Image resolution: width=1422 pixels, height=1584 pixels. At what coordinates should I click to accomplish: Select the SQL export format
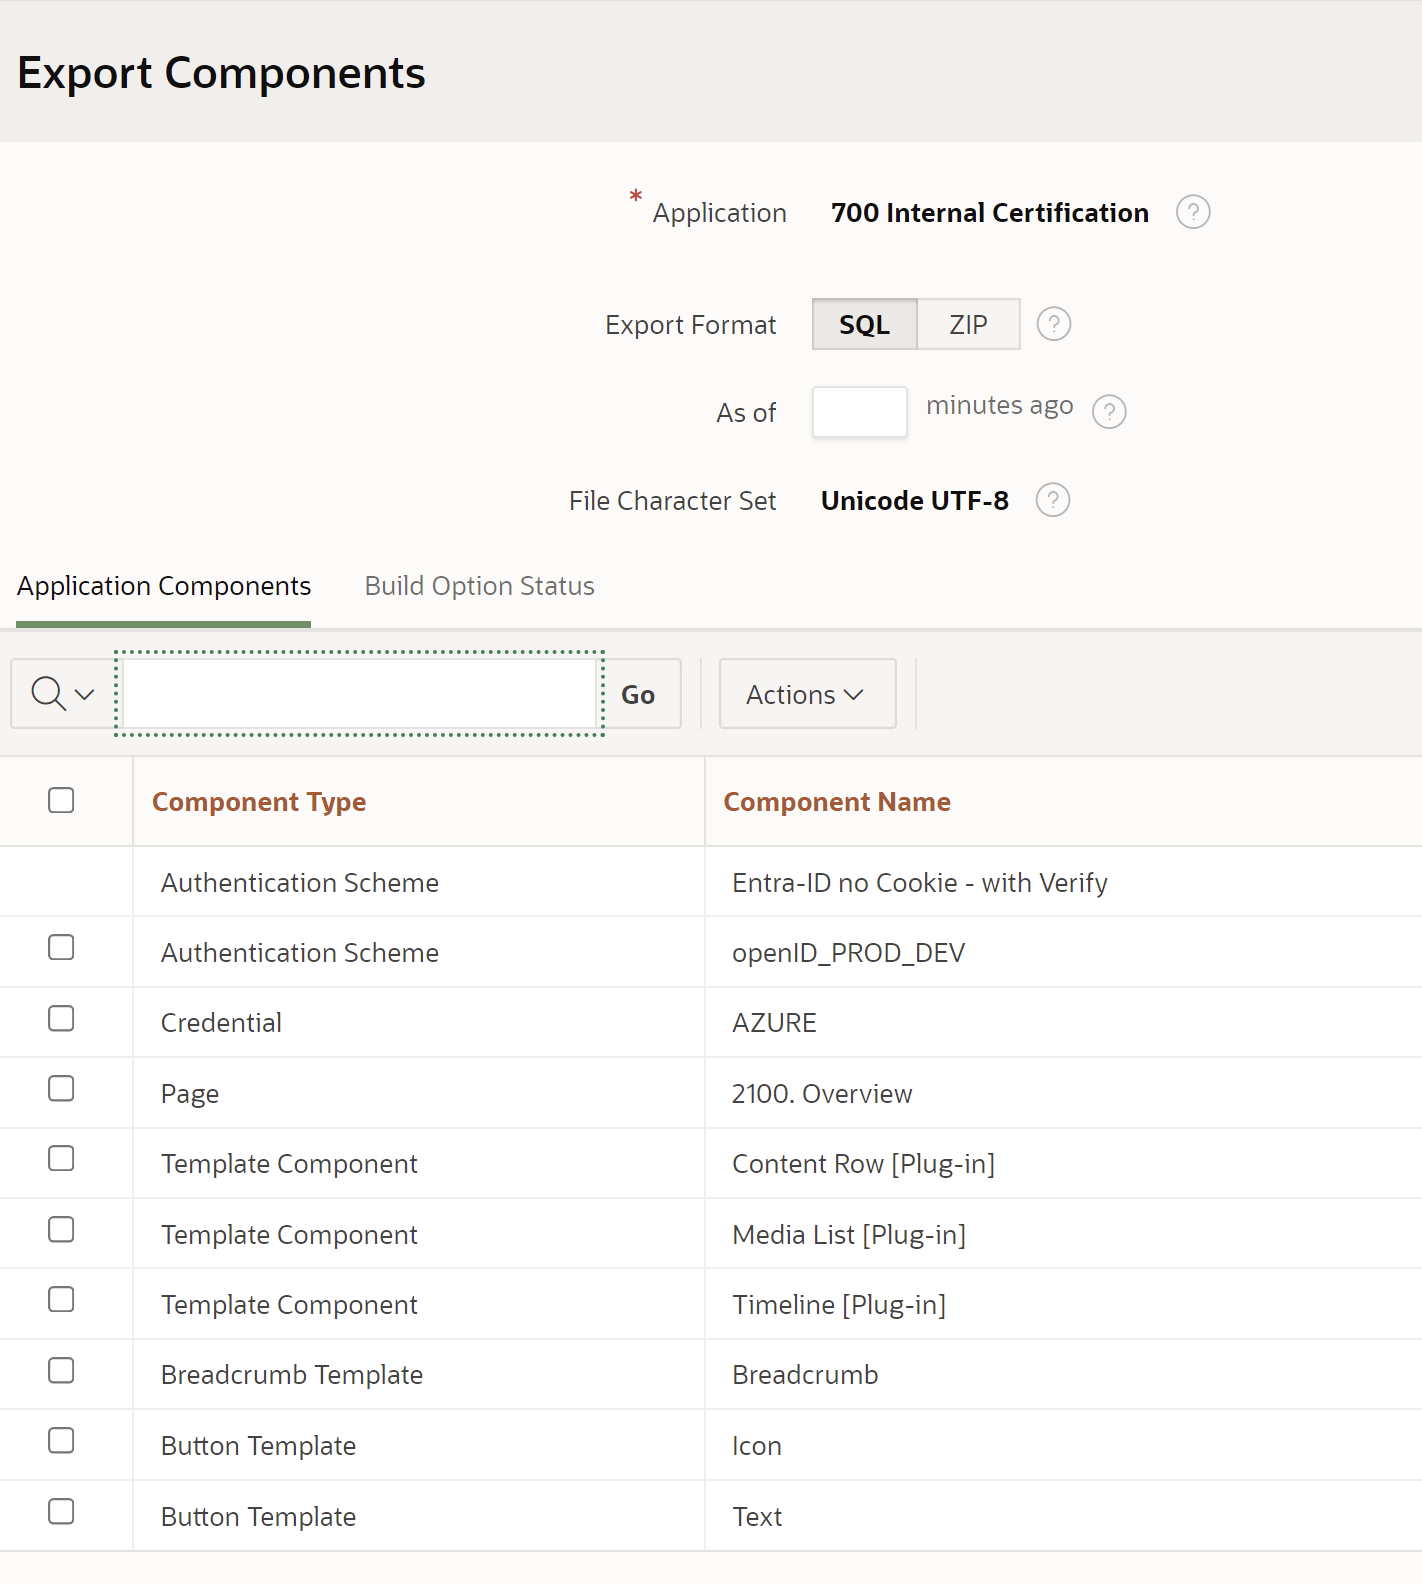(x=865, y=324)
